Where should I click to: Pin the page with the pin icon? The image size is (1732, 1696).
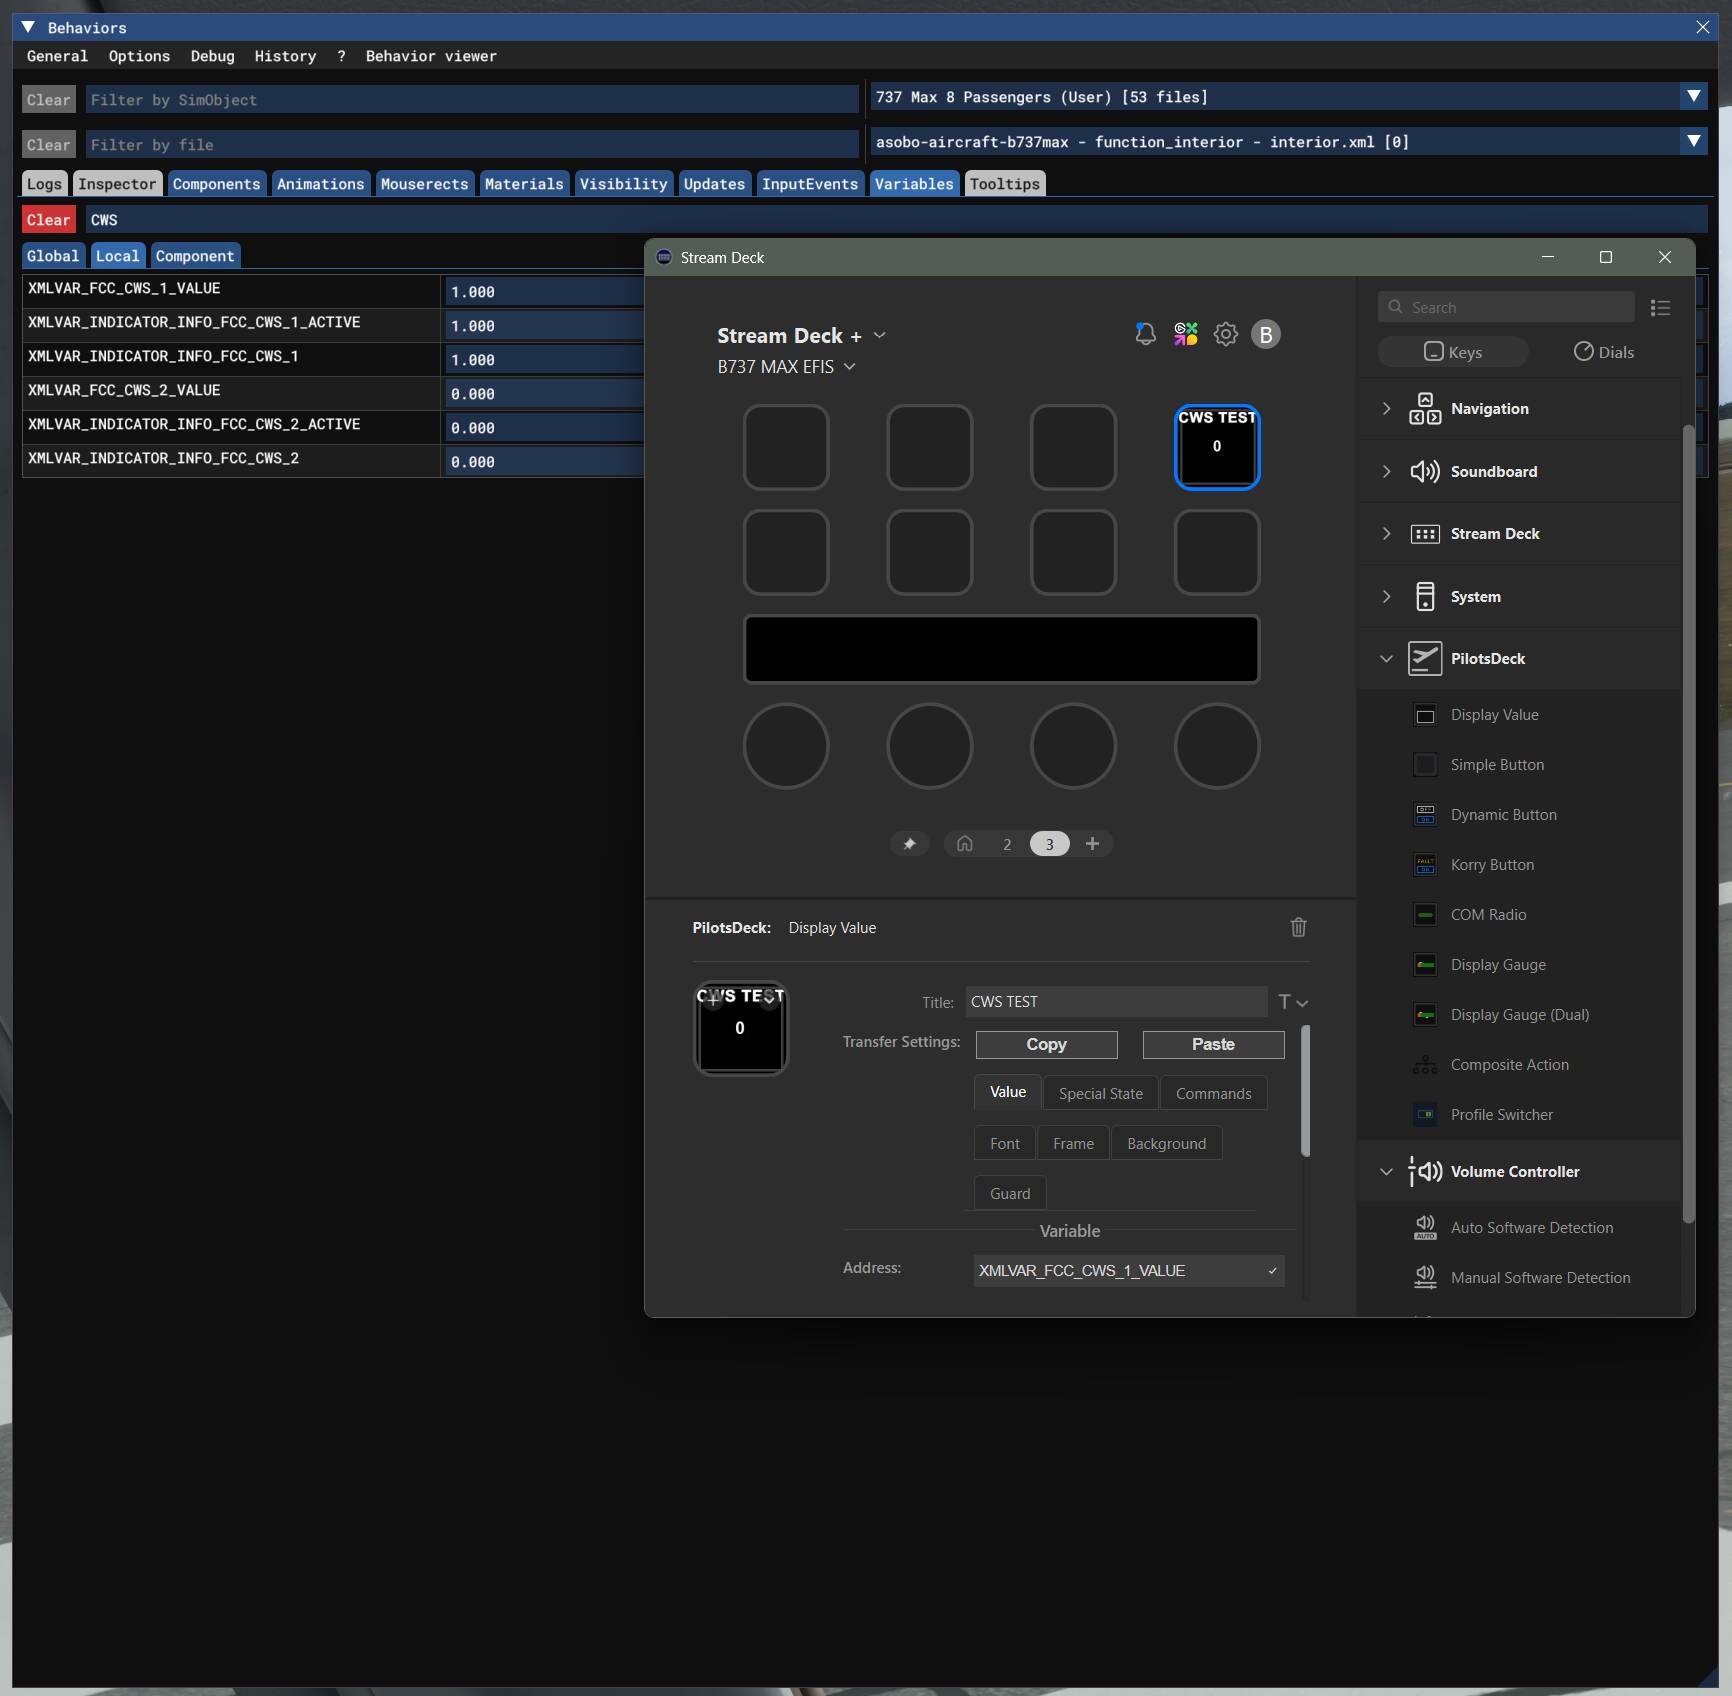coord(909,844)
